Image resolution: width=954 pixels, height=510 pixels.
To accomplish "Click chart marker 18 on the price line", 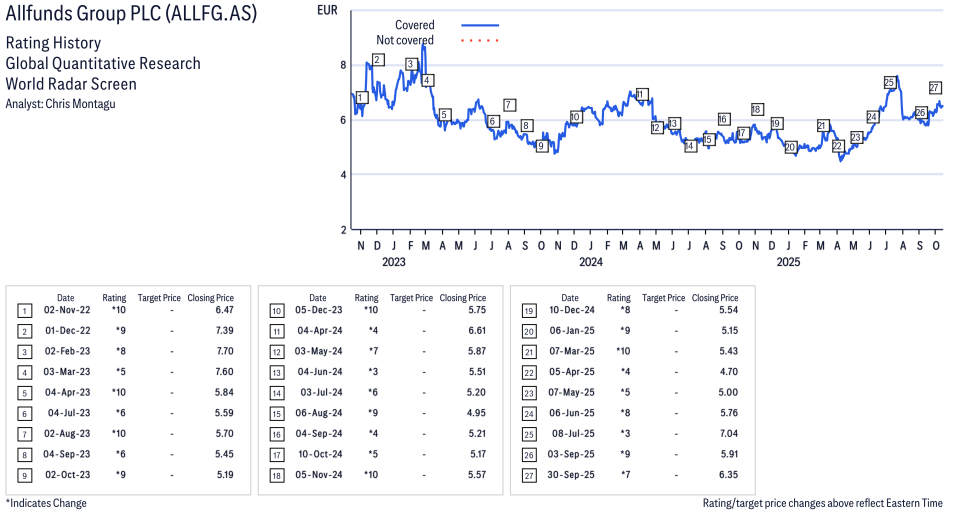I will click(x=756, y=109).
